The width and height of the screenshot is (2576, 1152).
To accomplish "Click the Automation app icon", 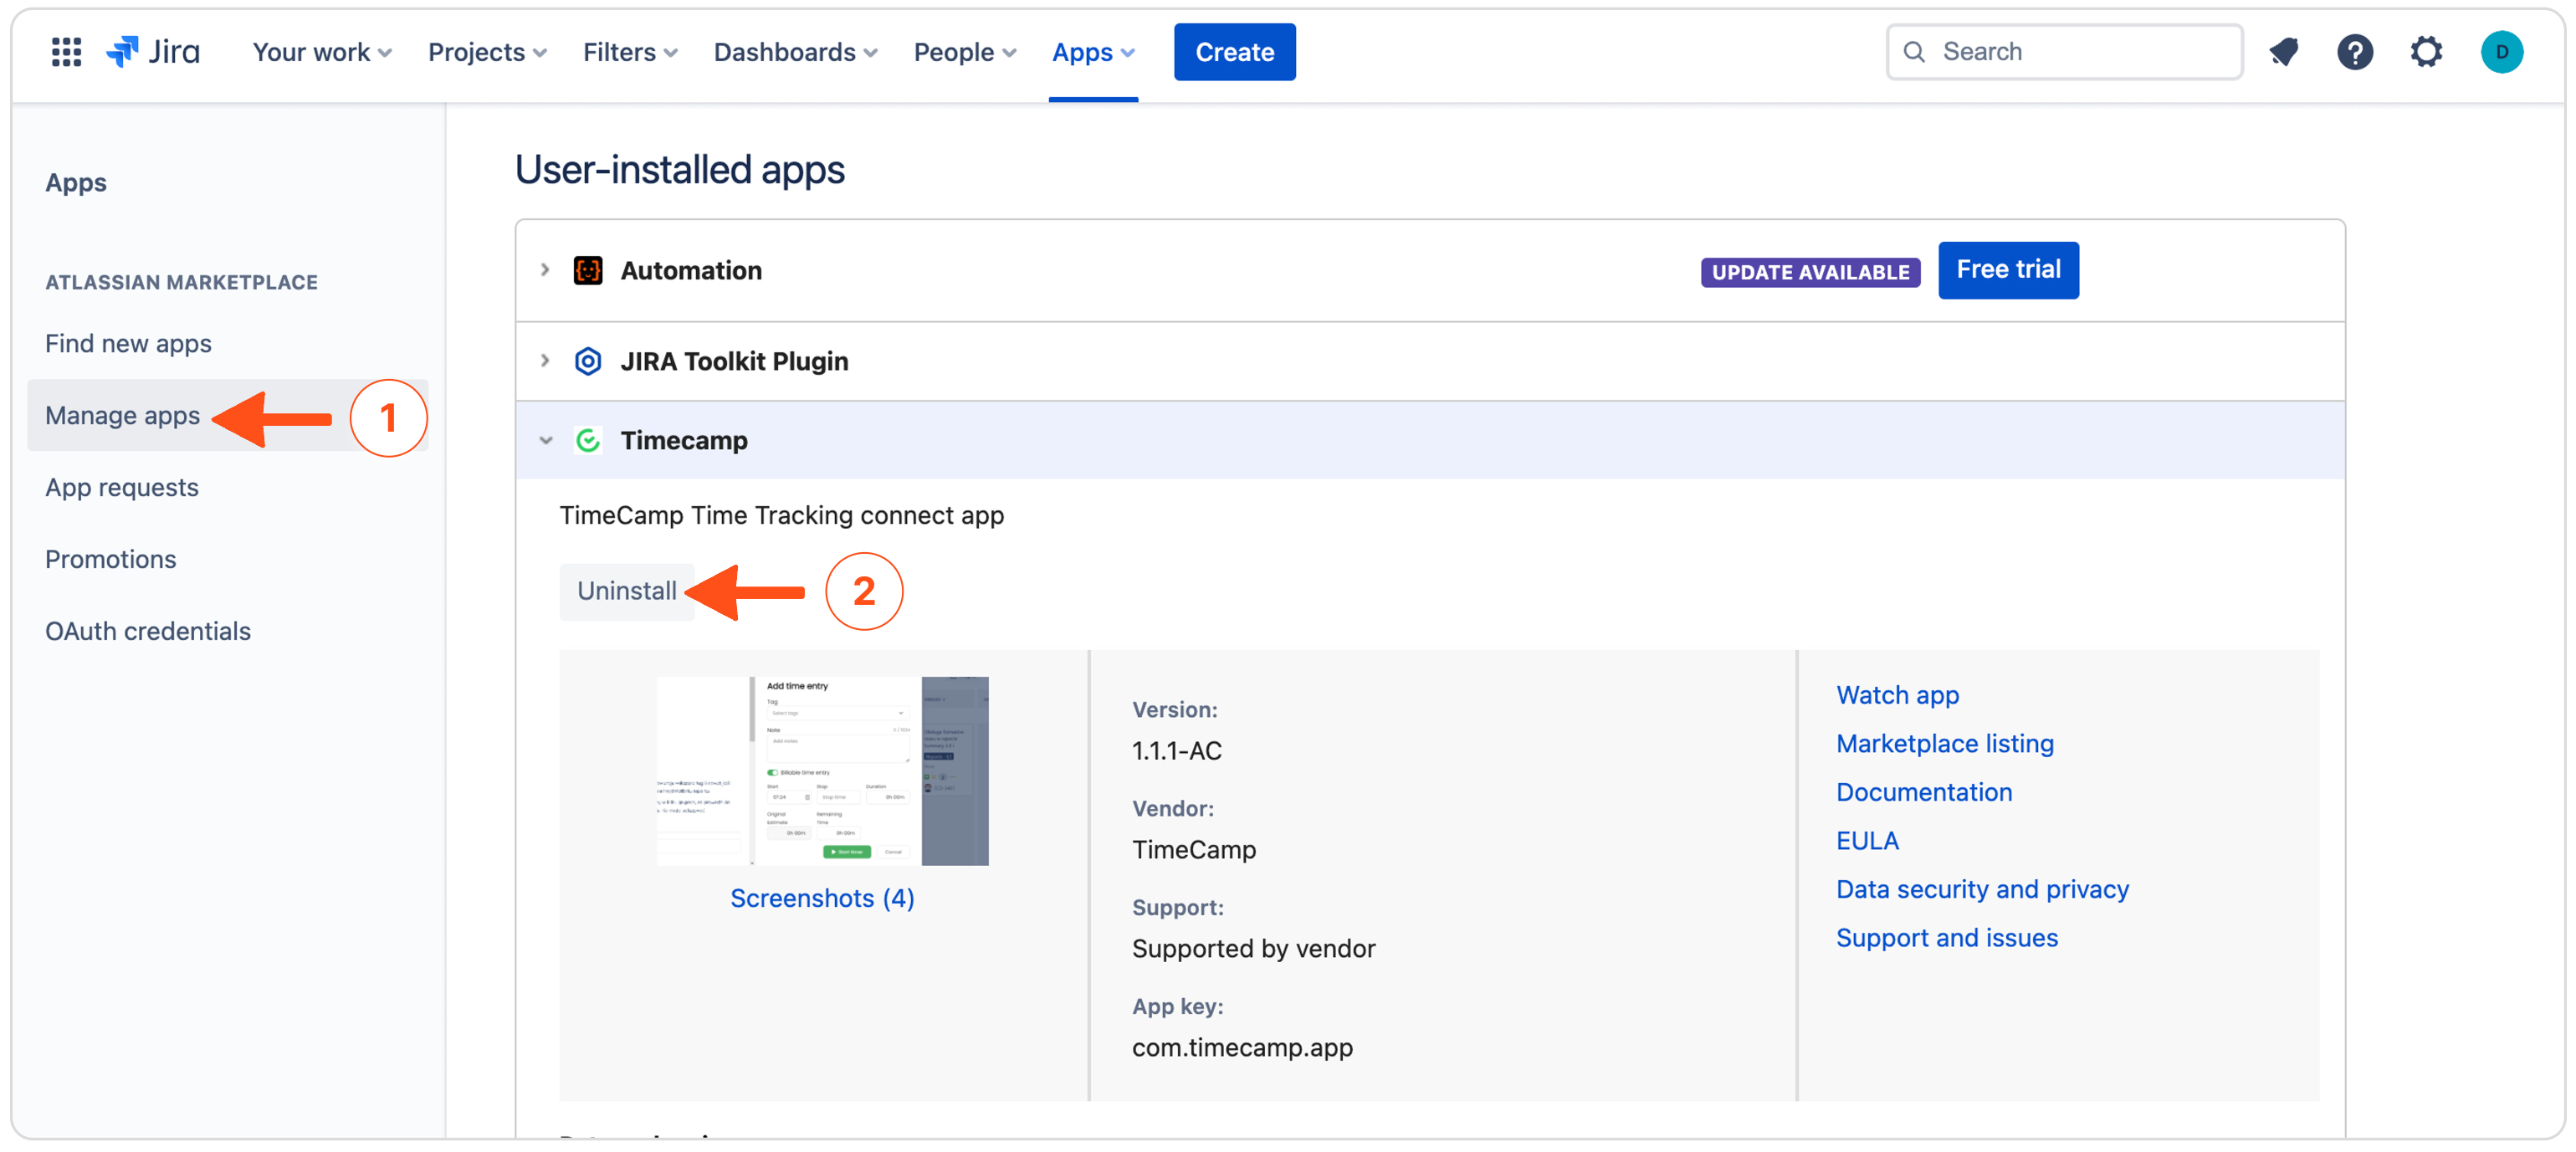I will (x=588, y=271).
